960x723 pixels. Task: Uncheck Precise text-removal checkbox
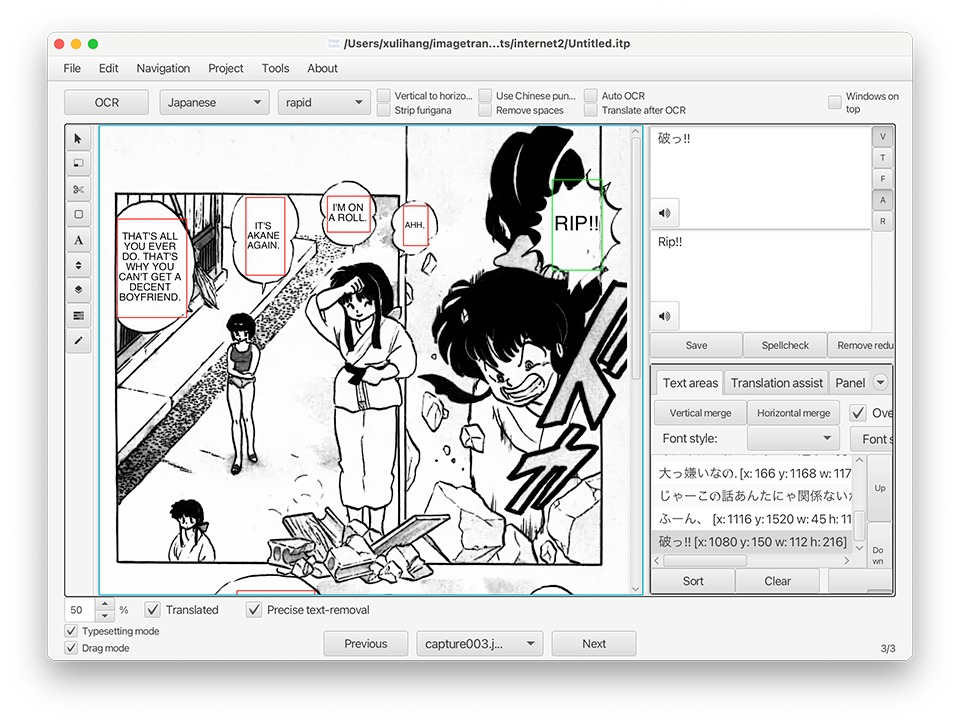click(x=253, y=610)
